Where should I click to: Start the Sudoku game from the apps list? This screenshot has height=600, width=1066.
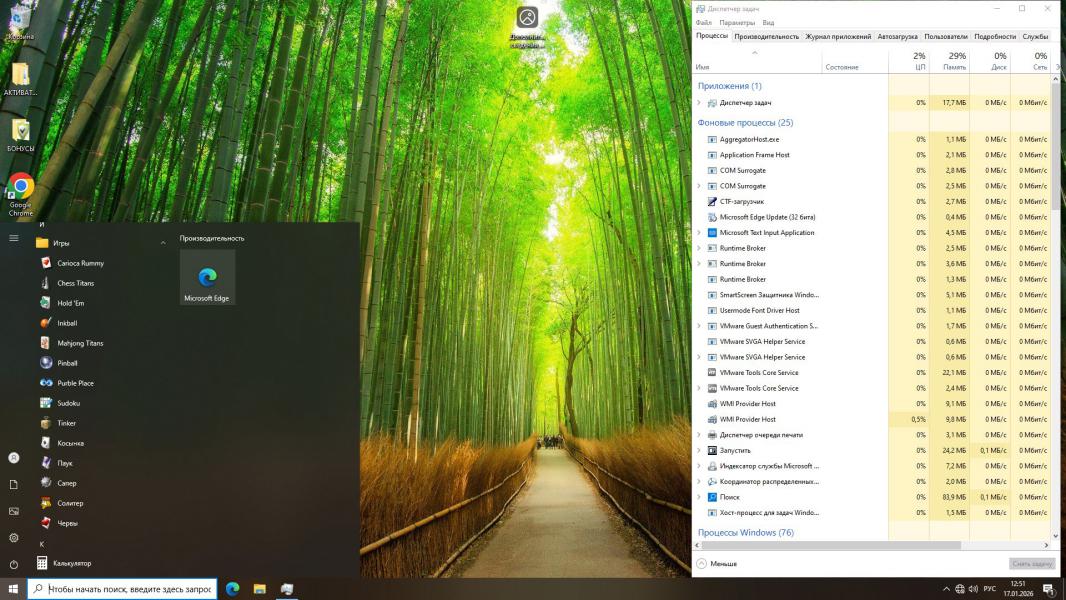coord(68,403)
